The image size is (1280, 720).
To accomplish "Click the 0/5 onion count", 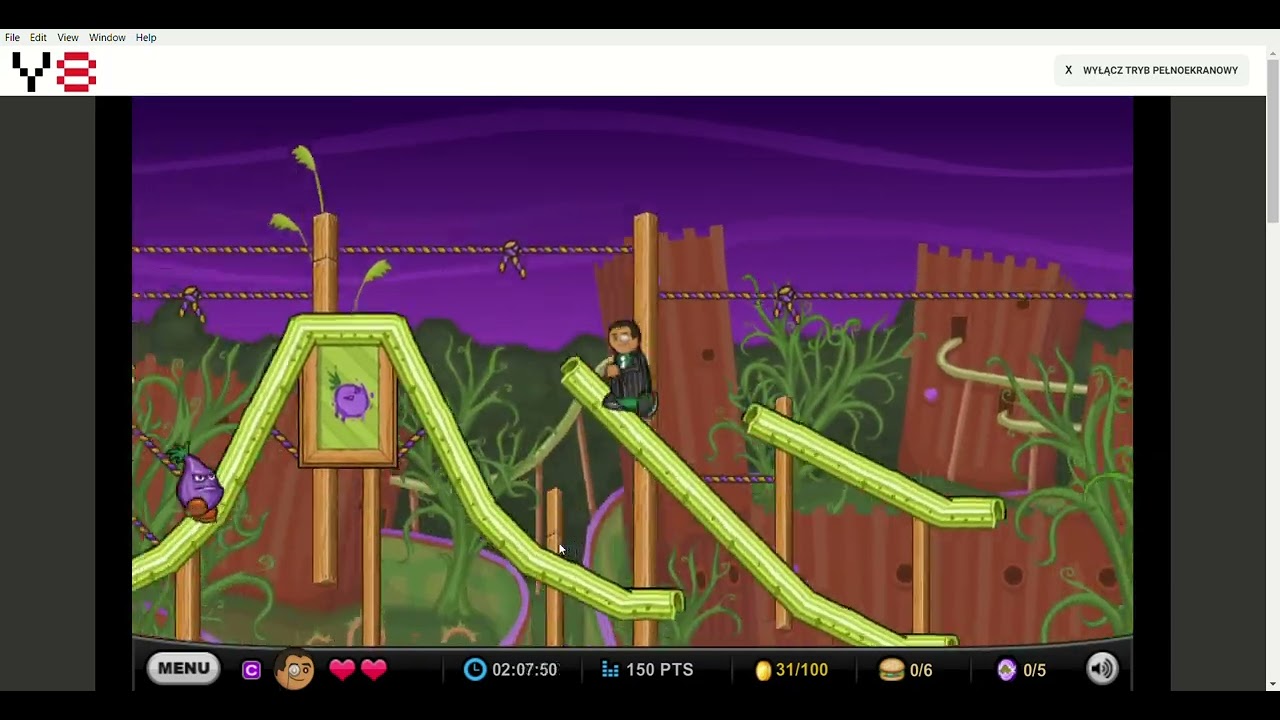I will 1035,670.
